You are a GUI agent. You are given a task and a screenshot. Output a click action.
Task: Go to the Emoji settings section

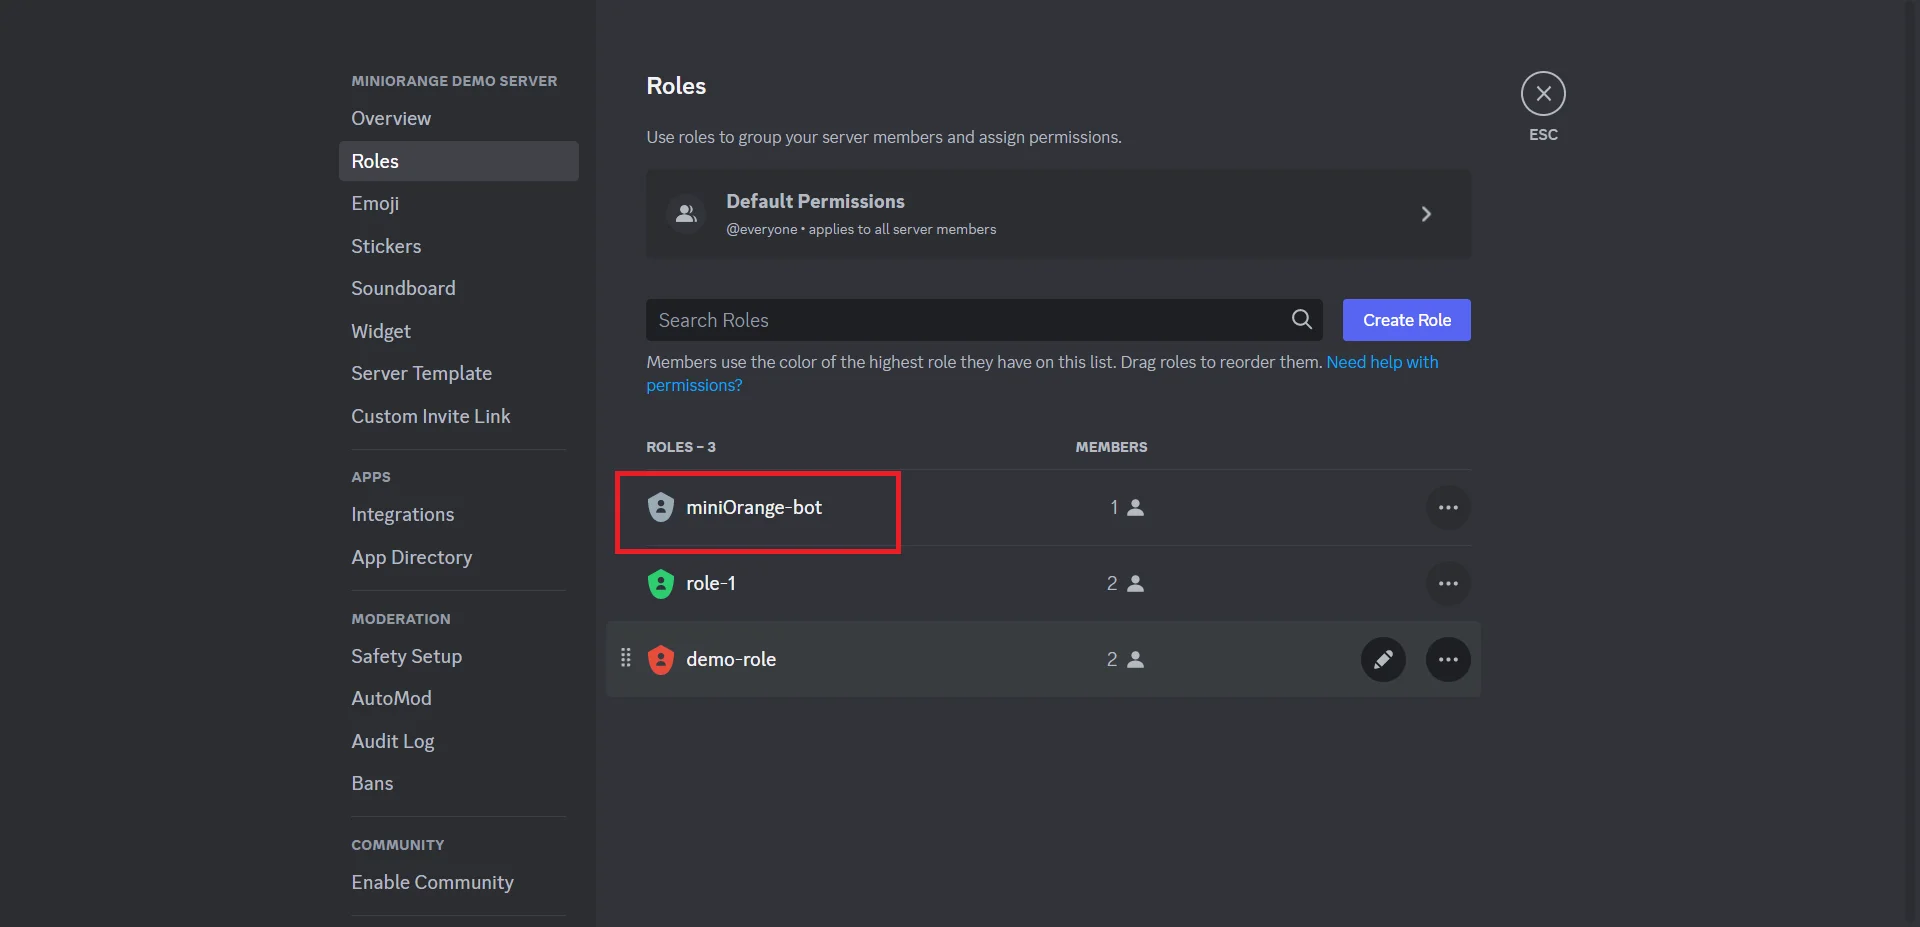tap(375, 203)
